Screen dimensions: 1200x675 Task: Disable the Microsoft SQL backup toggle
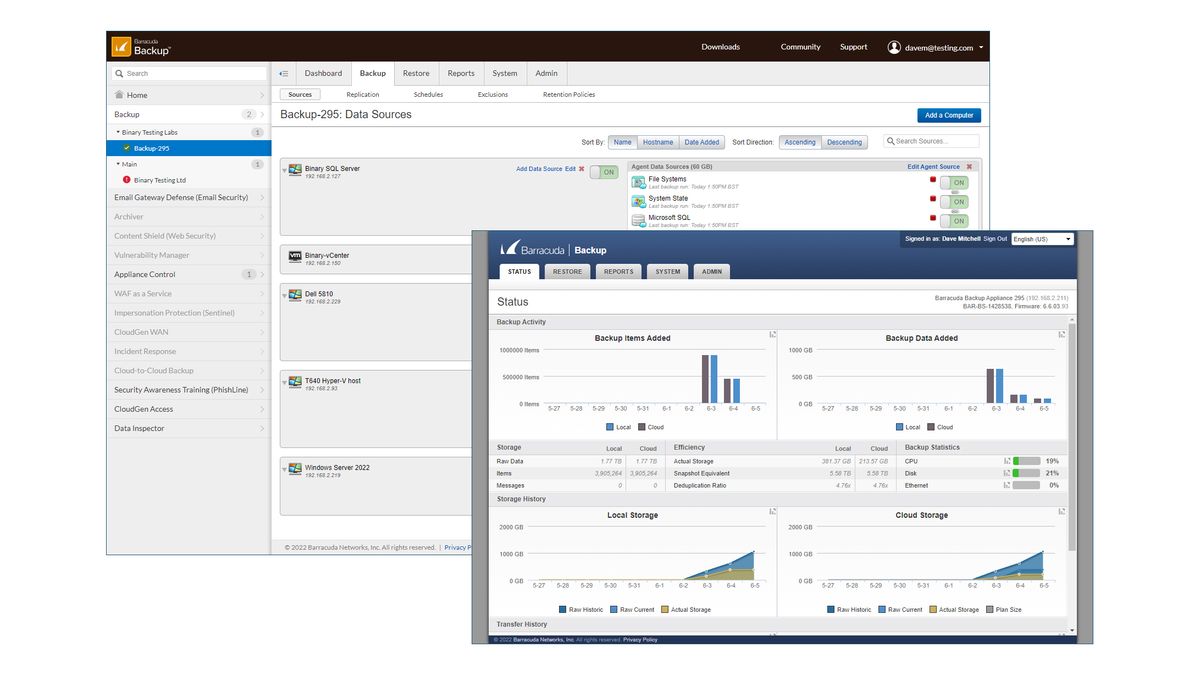[x=956, y=222]
